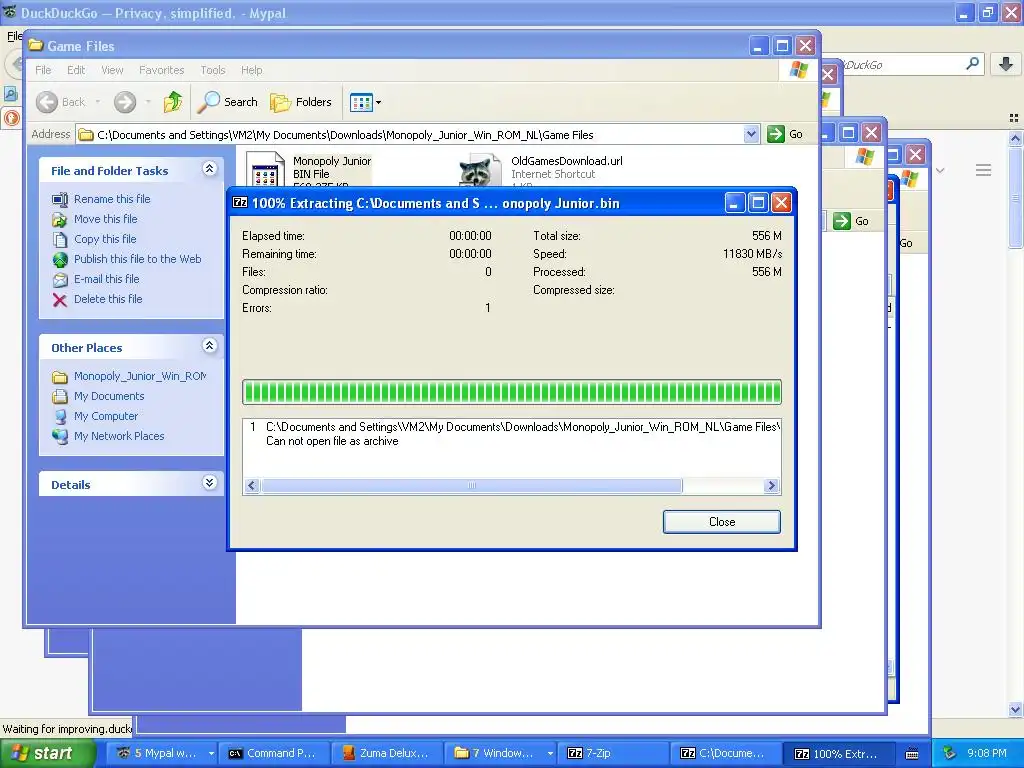Viewport: 1024px width, 768px height.
Task: Click E-mail this file link
Action: coord(106,279)
